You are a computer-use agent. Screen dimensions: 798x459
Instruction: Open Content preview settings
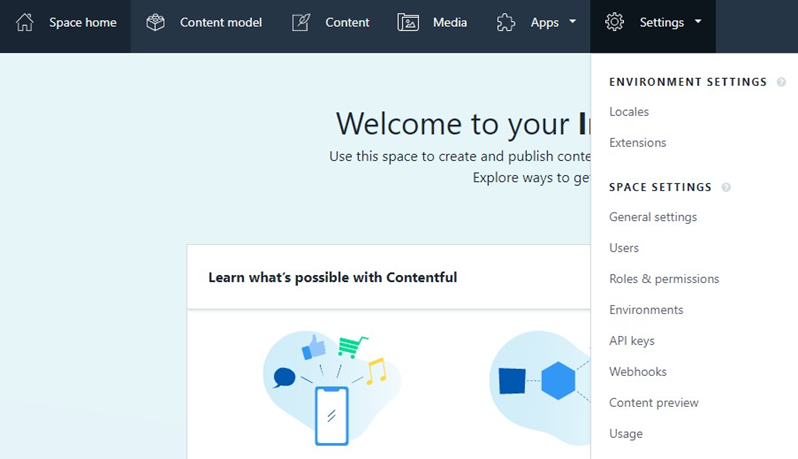[x=654, y=403]
